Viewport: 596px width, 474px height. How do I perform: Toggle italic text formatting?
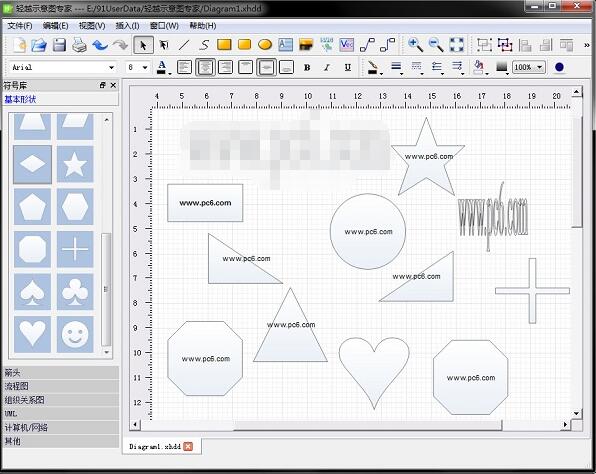click(327, 68)
